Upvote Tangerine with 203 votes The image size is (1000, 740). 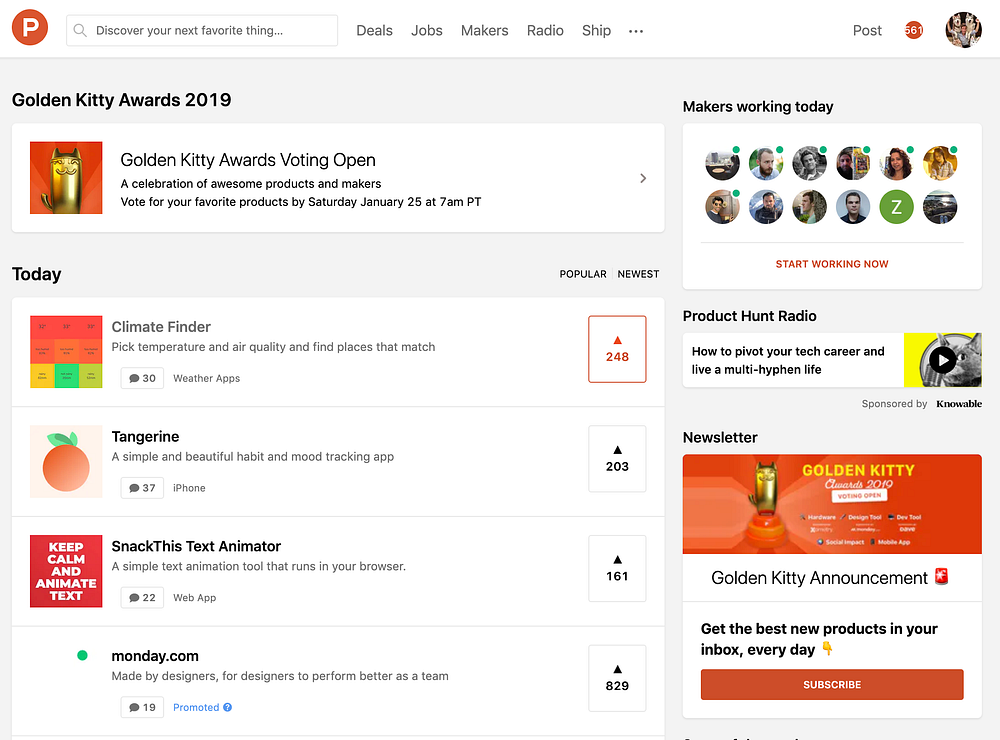tap(617, 459)
